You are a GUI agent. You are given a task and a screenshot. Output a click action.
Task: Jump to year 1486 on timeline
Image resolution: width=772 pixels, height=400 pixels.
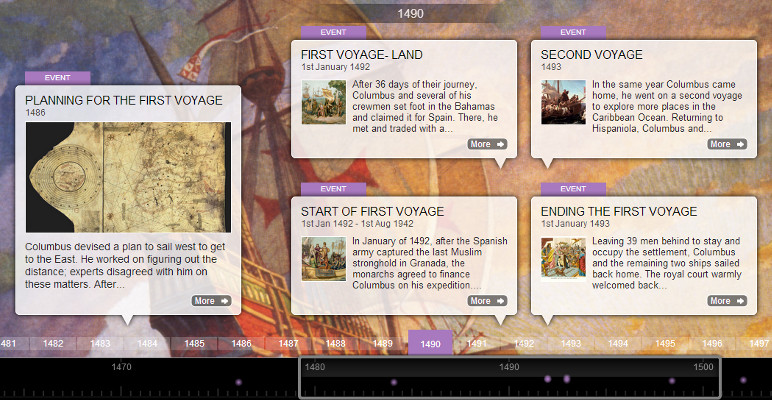241,343
